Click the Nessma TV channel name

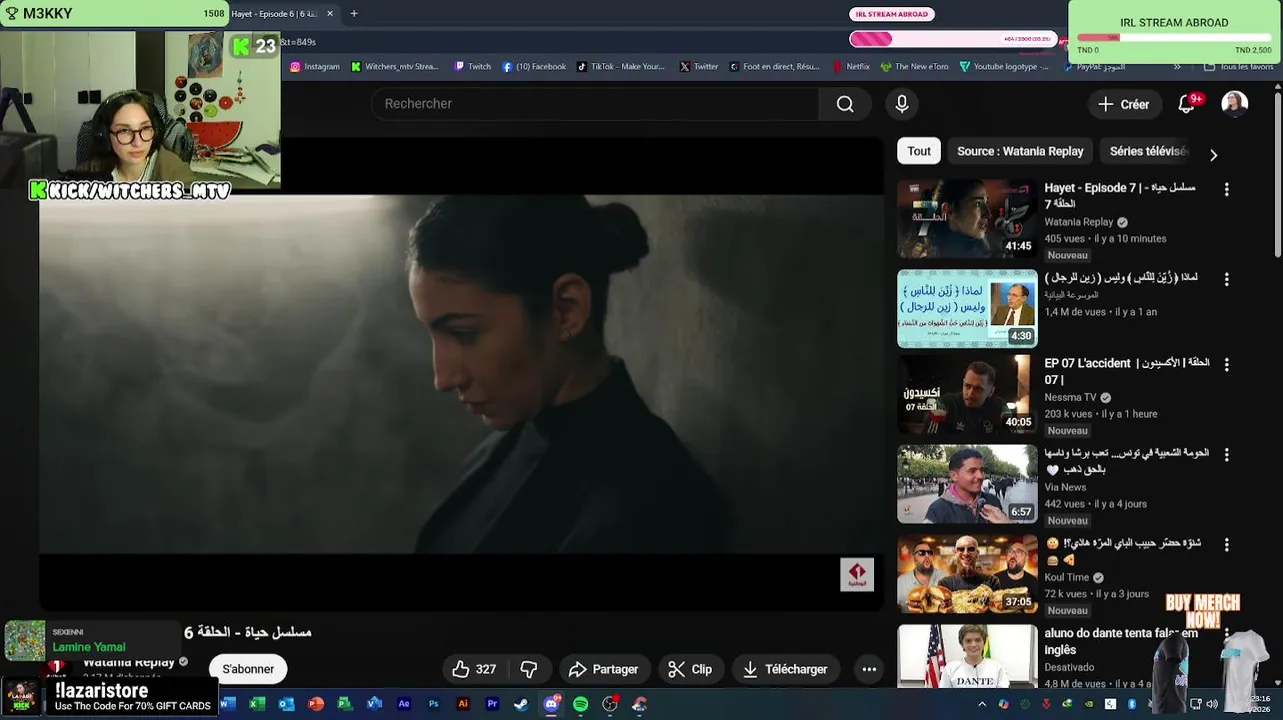1071,397
